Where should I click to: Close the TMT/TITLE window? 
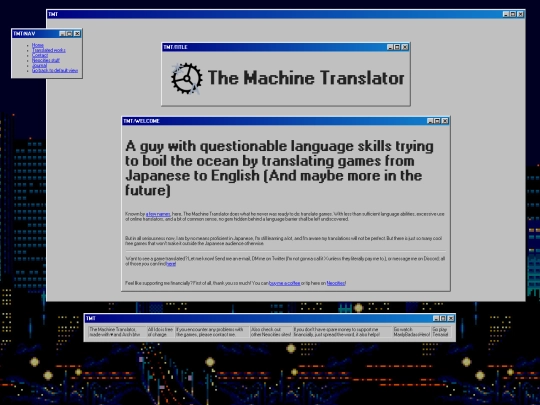405,47
